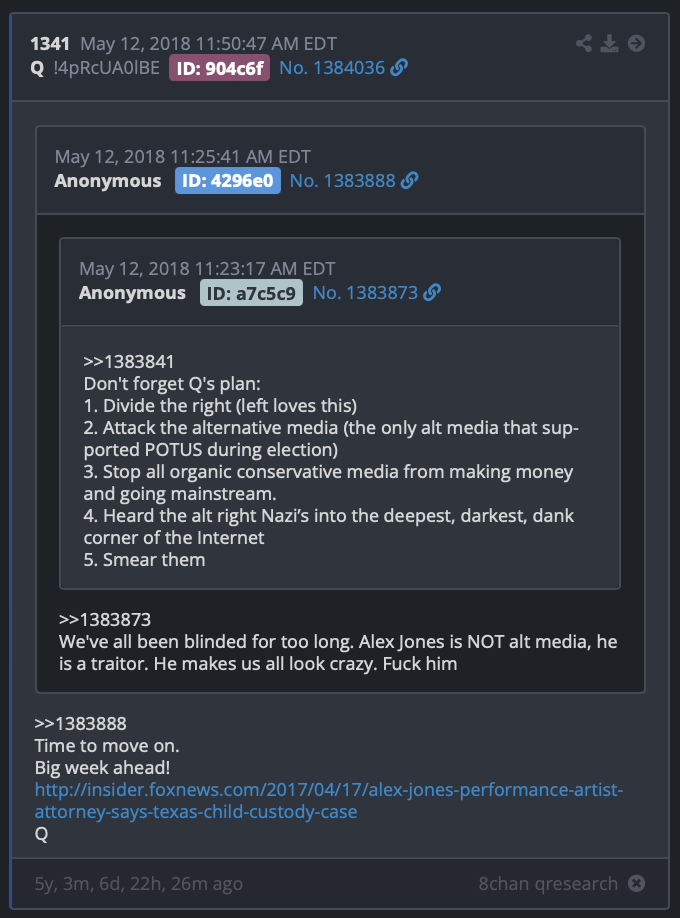680x918 pixels.
Task: Open post link No. 1384036
Action: coord(332,68)
